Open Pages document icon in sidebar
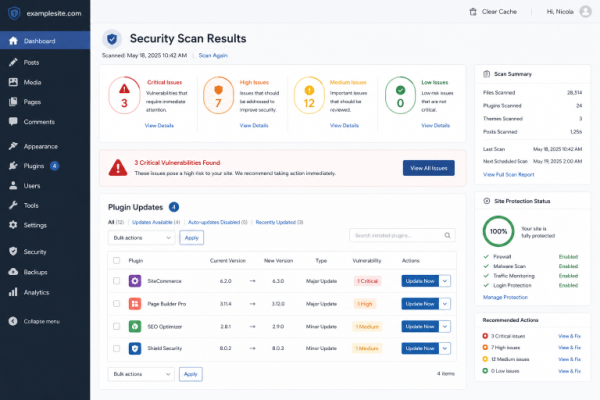Viewport: 600px width, 400px height. point(13,102)
